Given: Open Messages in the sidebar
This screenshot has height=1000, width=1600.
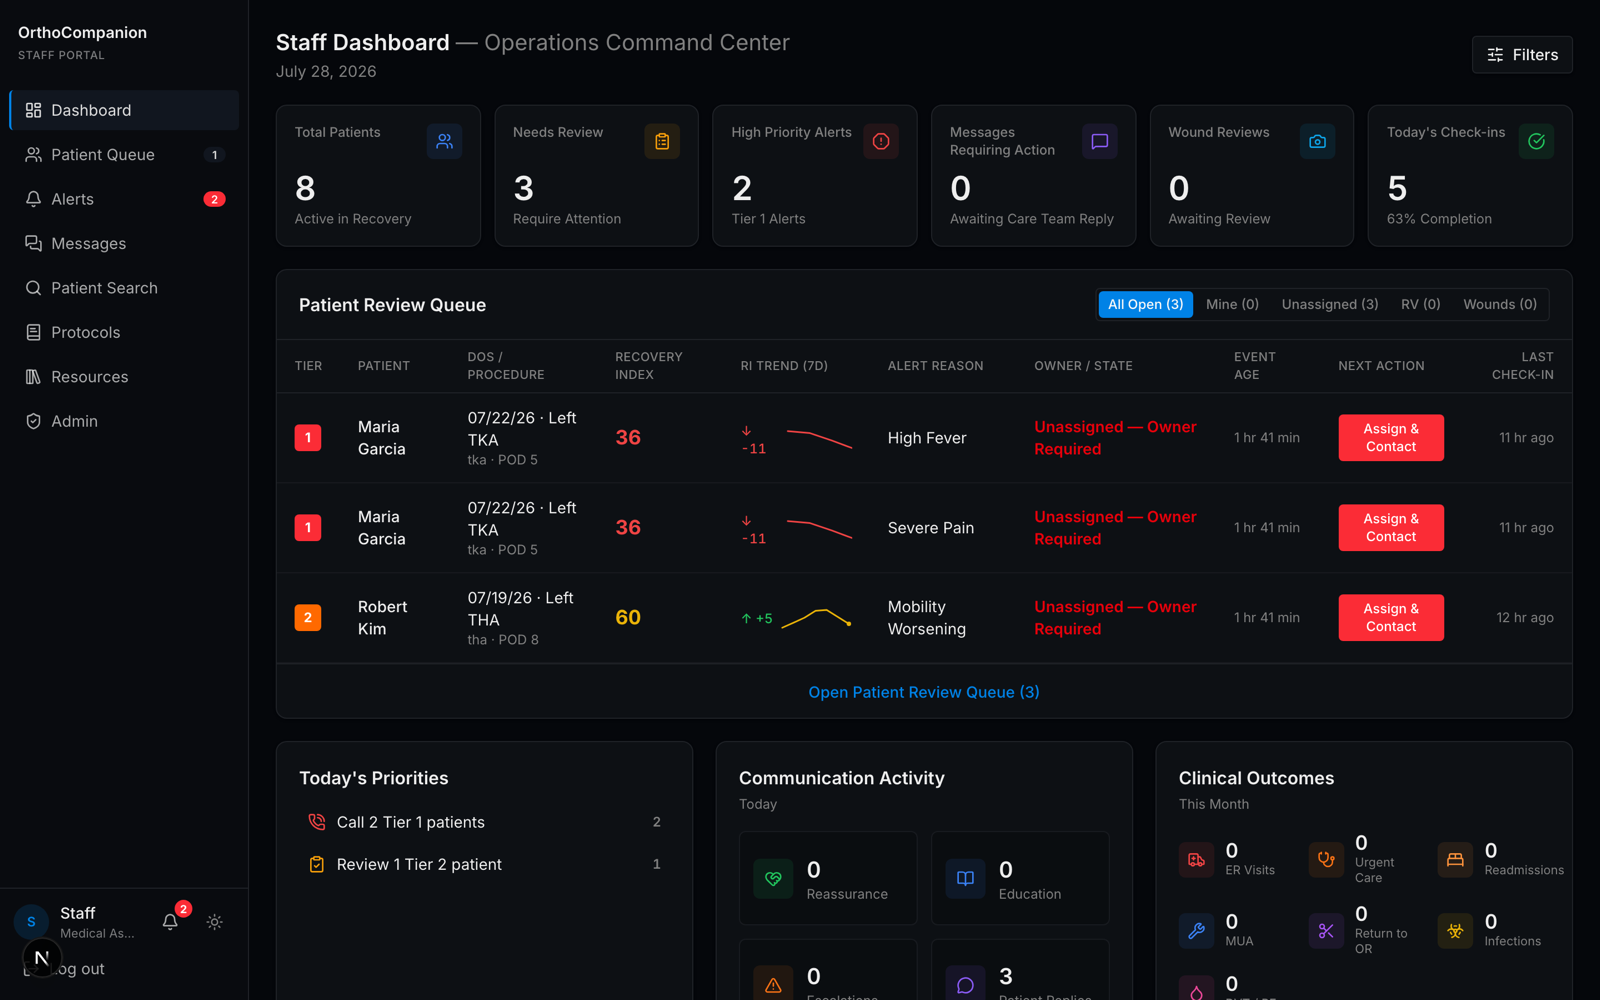Looking at the screenshot, I should 124,243.
